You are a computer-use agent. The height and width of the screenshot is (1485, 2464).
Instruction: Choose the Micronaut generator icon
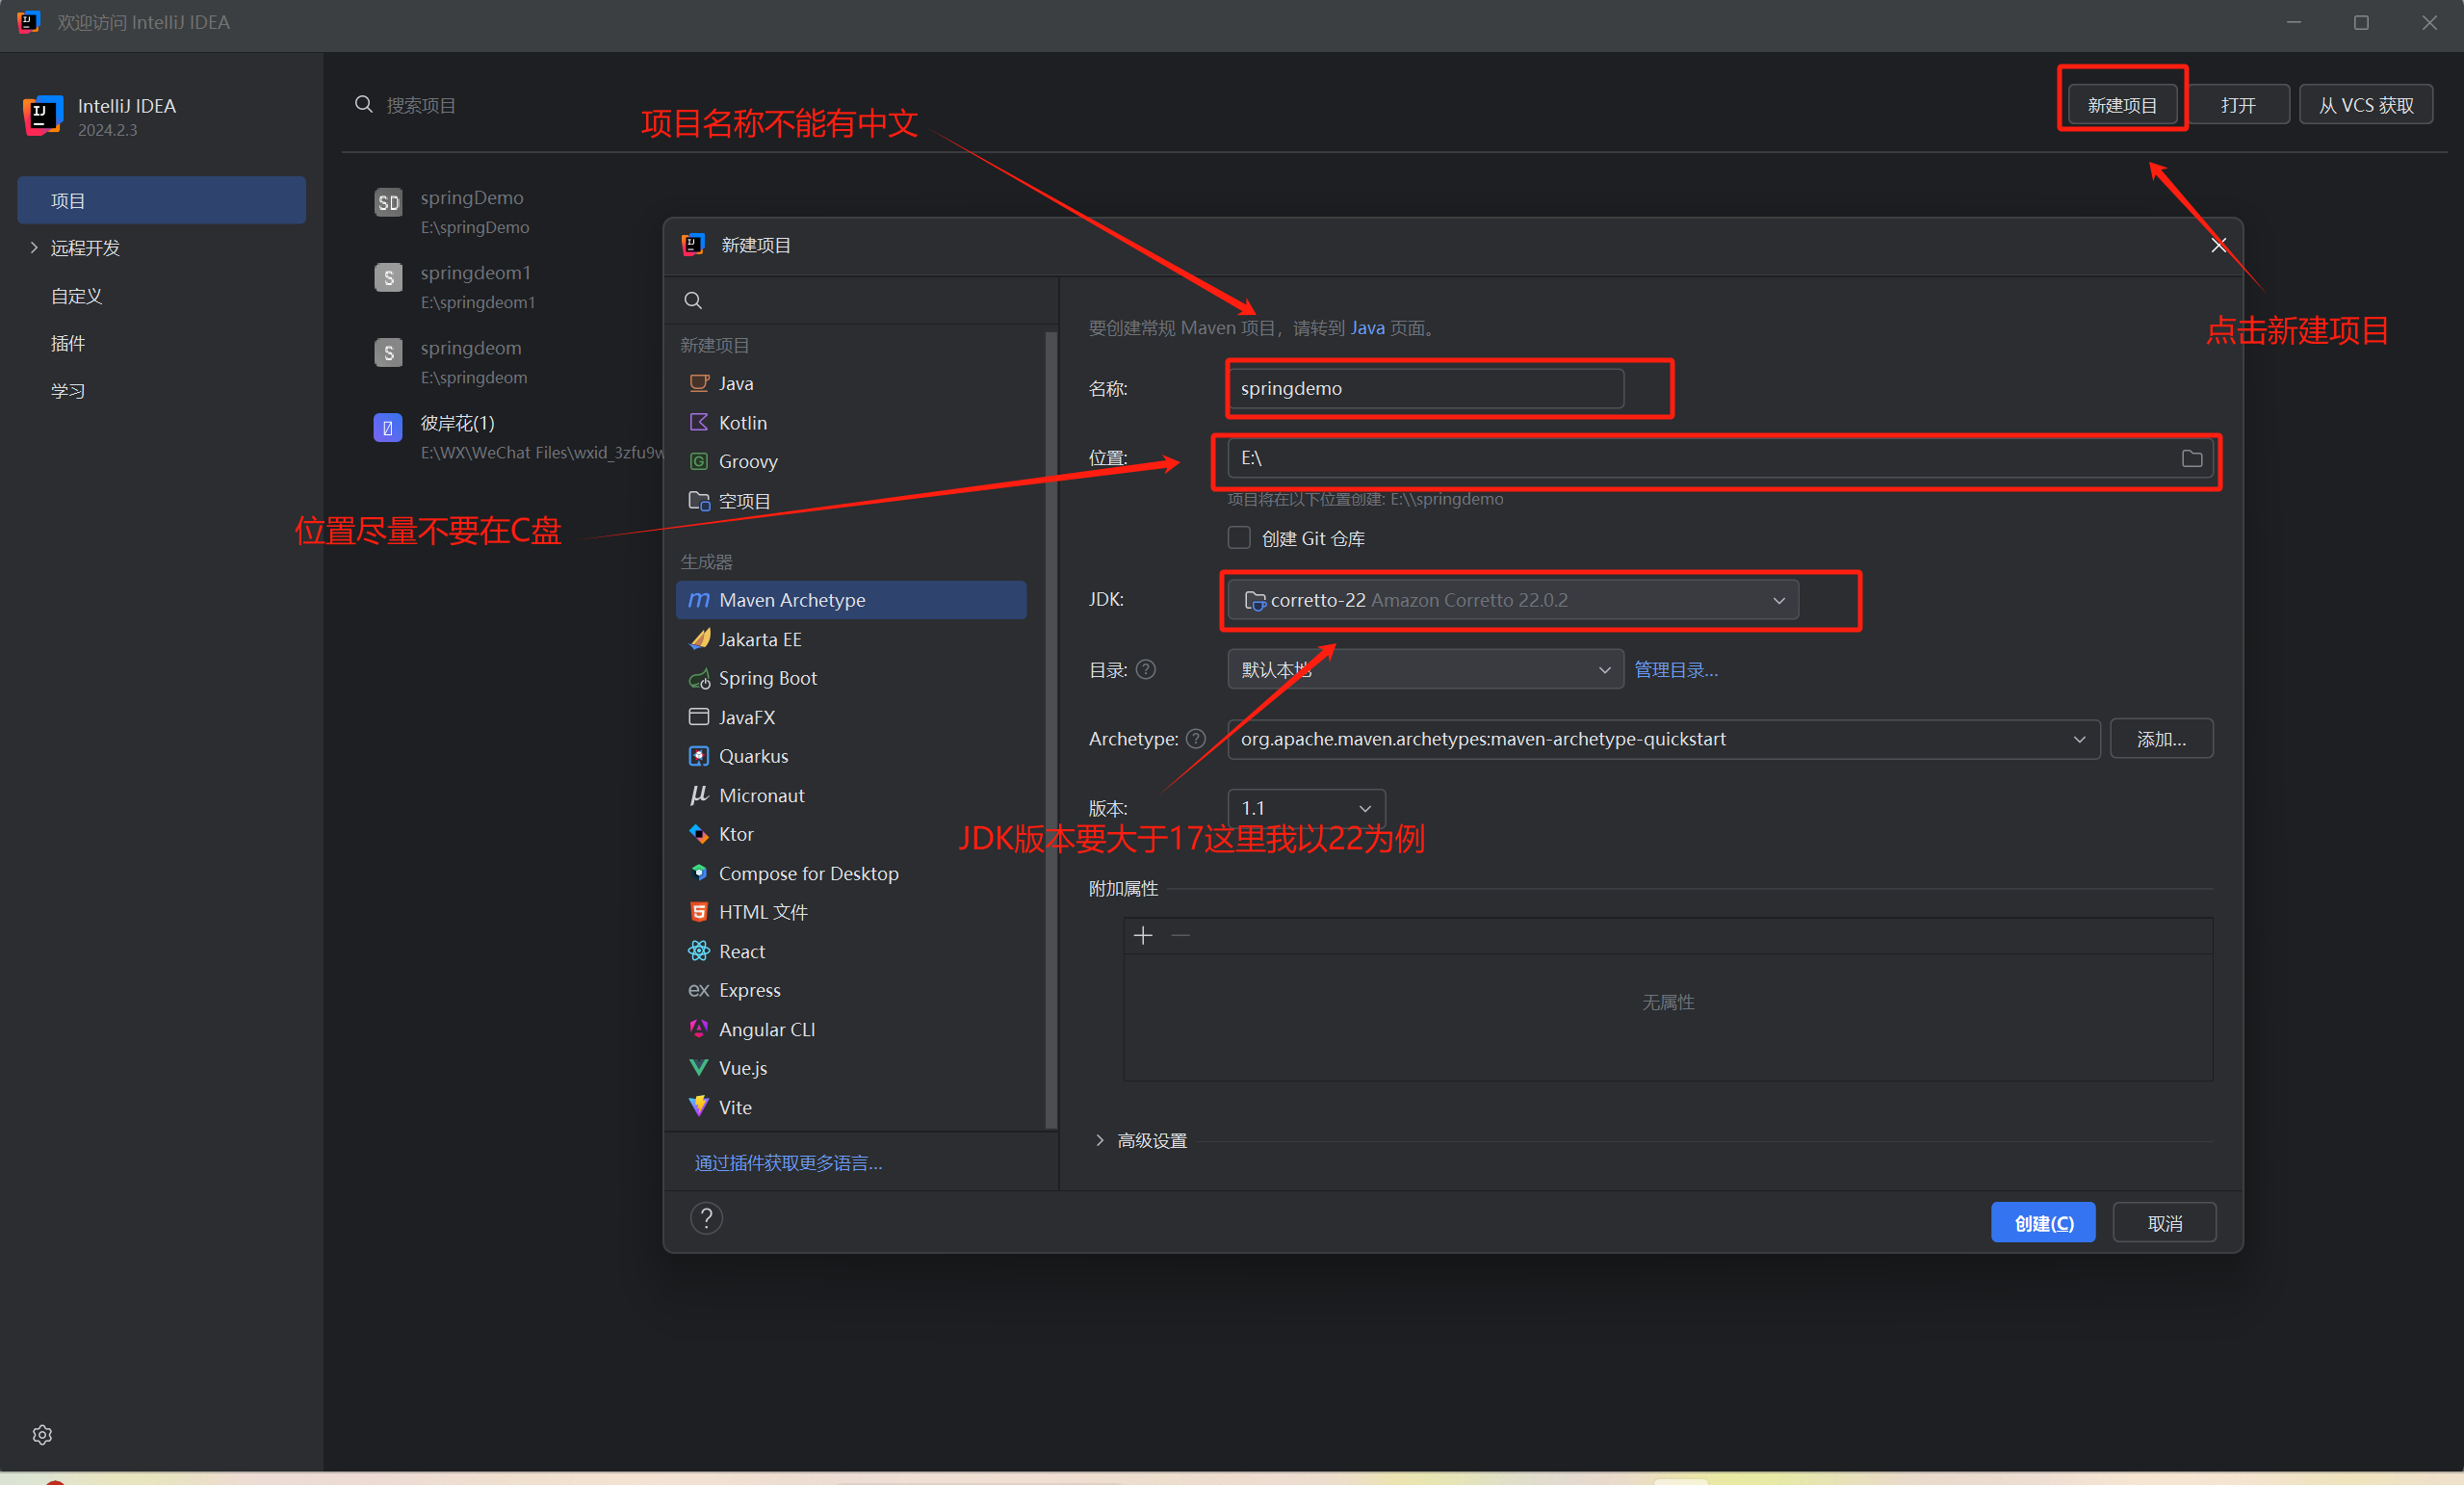(699, 795)
